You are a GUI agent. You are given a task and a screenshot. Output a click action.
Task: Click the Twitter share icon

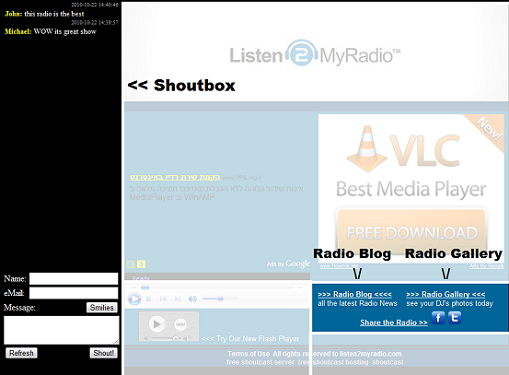(x=455, y=318)
